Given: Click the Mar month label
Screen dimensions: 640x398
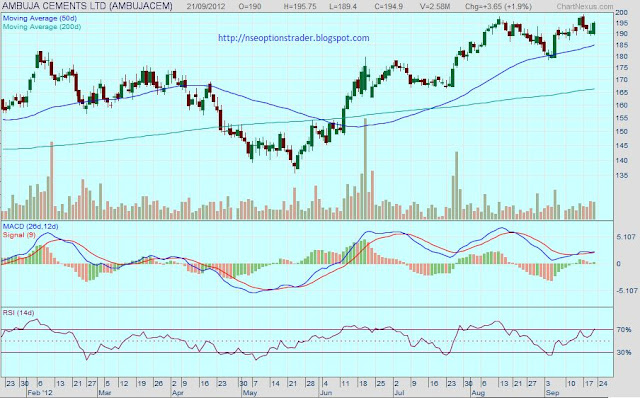Looking at the screenshot, I should 105,393.
